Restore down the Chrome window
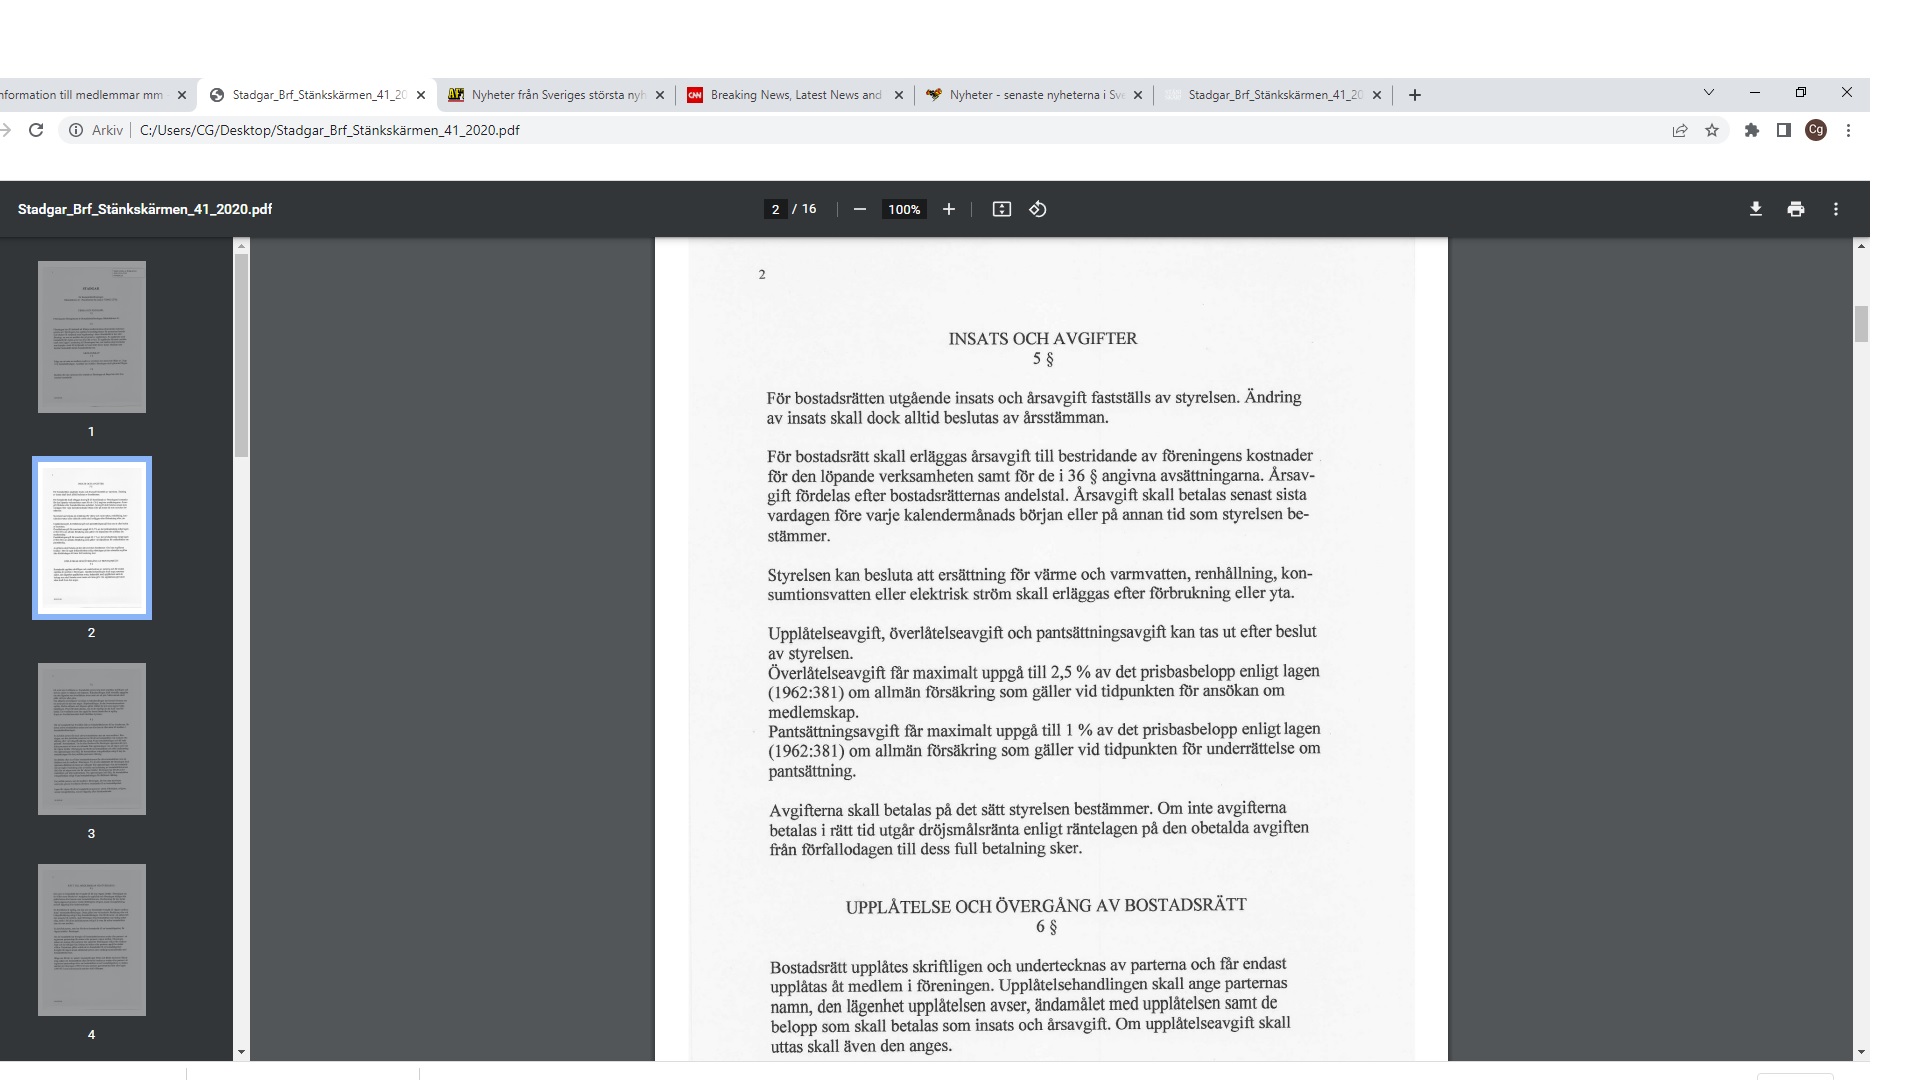The width and height of the screenshot is (1920, 1080). pyautogui.click(x=1800, y=92)
